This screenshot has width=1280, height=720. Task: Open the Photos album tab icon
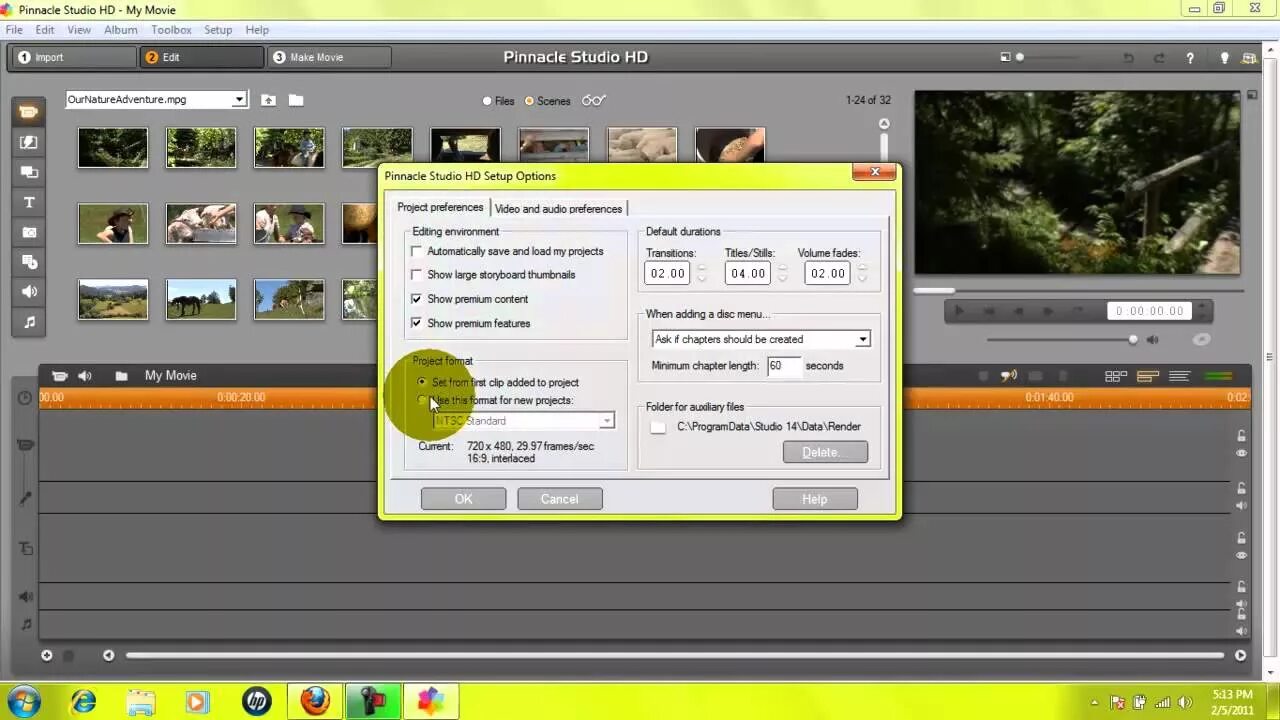[28, 232]
